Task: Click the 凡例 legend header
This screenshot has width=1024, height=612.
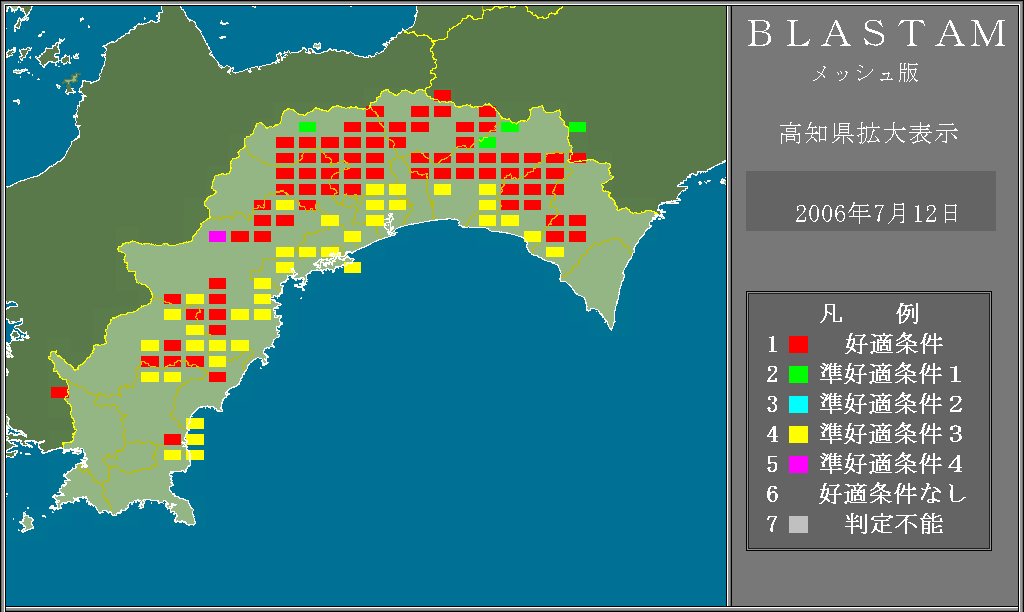Action: click(869, 314)
